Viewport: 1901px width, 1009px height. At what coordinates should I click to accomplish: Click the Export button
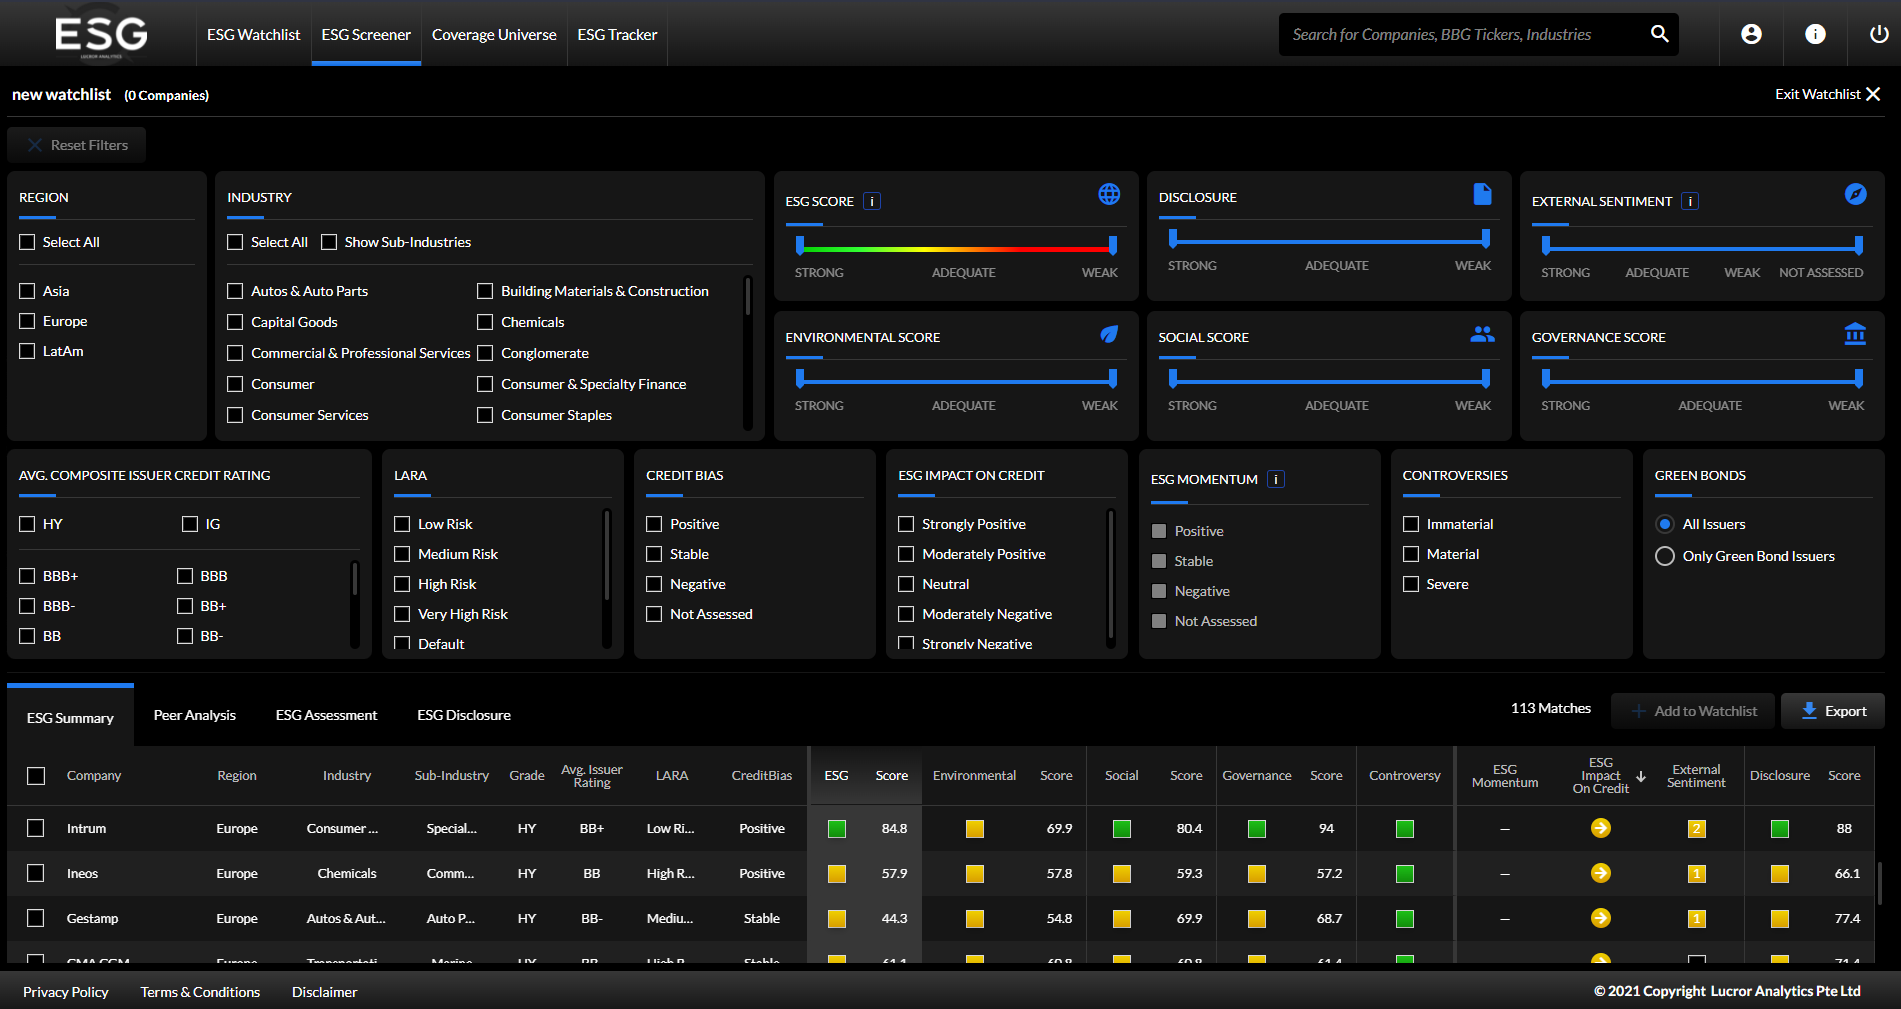[1833, 711]
